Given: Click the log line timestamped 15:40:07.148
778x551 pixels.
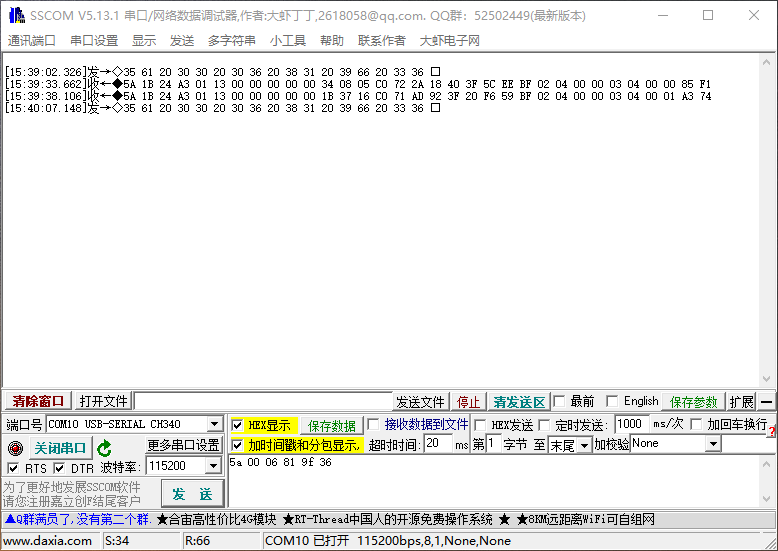Looking at the screenshot, I should point(222,108).
